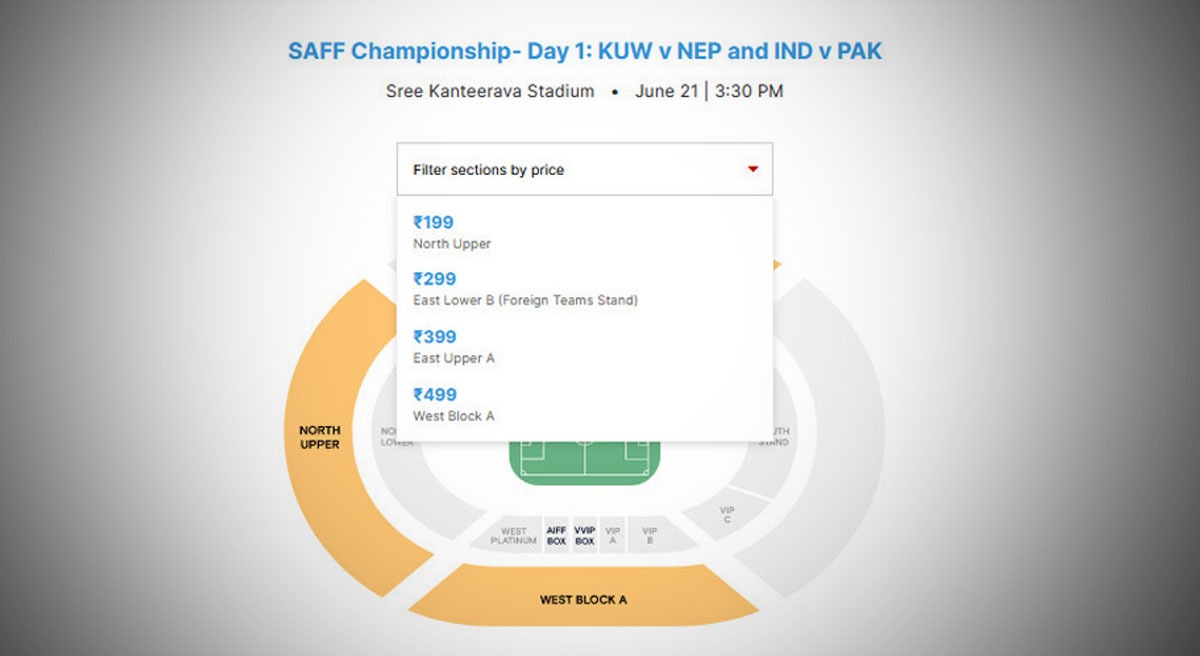Click the Sree Kanteerava Stadium venue text
The height and width of the screenshot is (656, 1200).
pyautogui.click(x=490, y=91)
